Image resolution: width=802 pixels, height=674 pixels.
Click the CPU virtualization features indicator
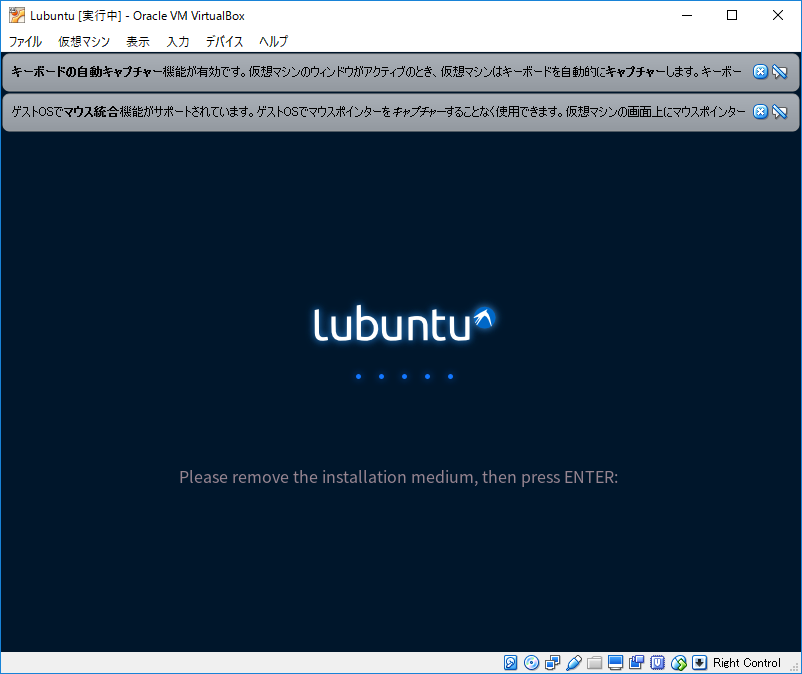(657, 663)
